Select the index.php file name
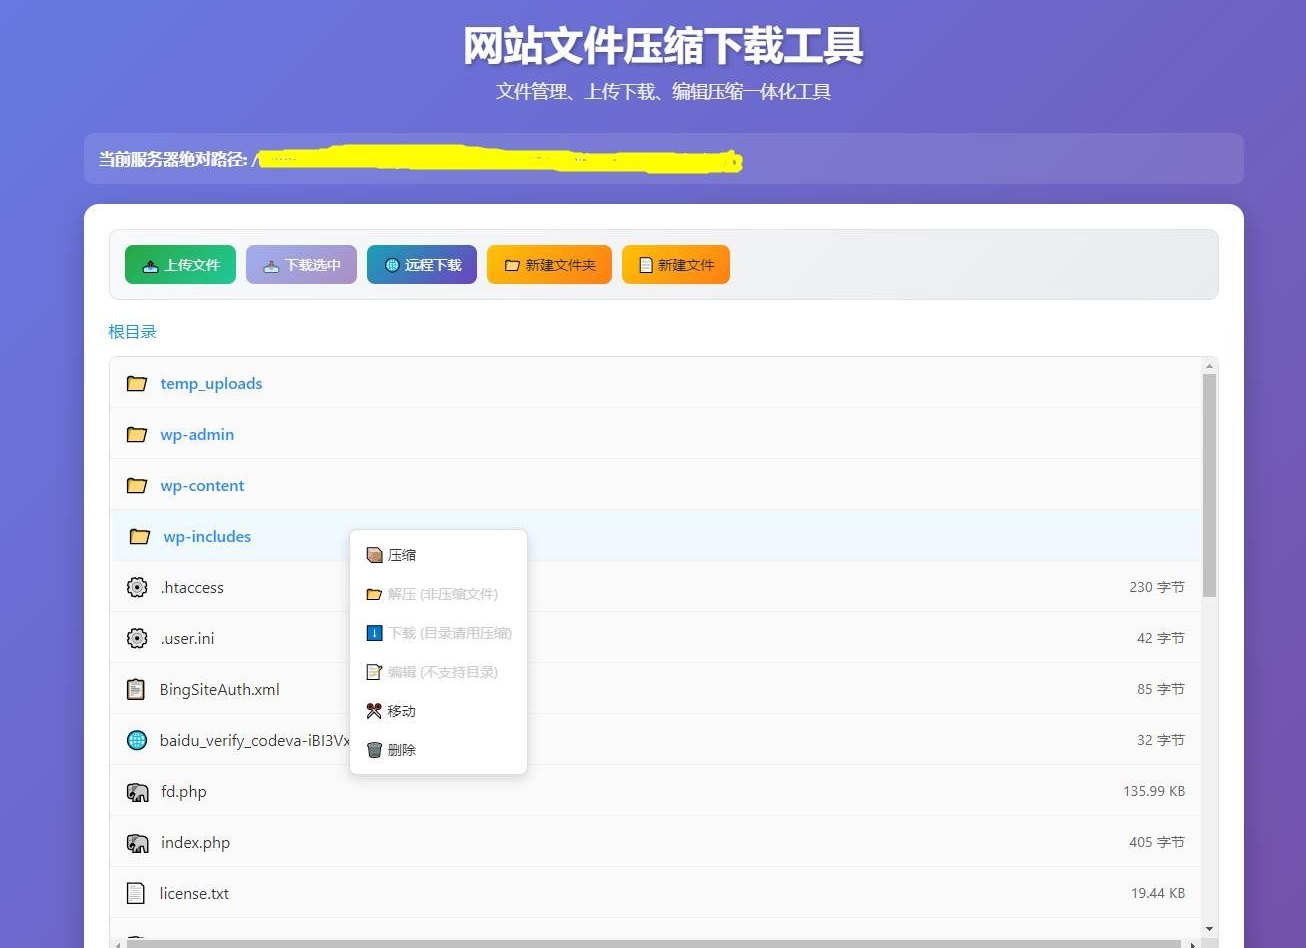Screen dimensions: 1306x948 pos(195,843)
